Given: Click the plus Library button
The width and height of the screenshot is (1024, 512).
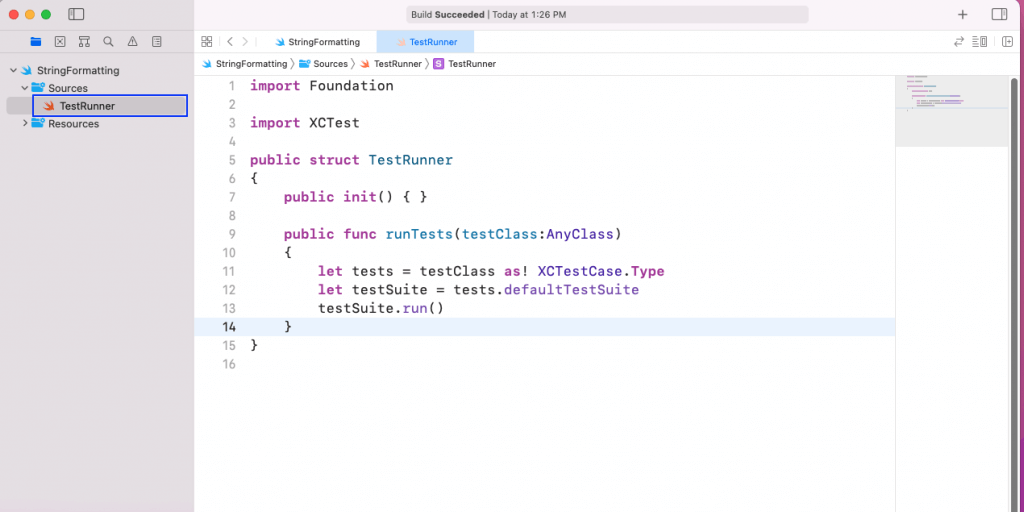Looking at the screenshot, I should click(962, 15).
